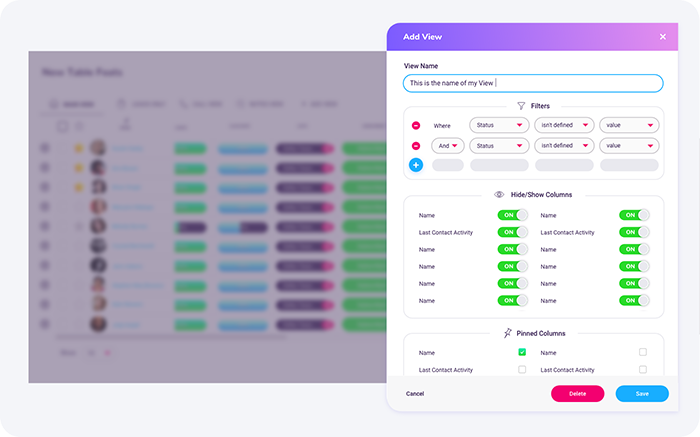Open isn't defined dropdown in And row

[x=564, y=146]
